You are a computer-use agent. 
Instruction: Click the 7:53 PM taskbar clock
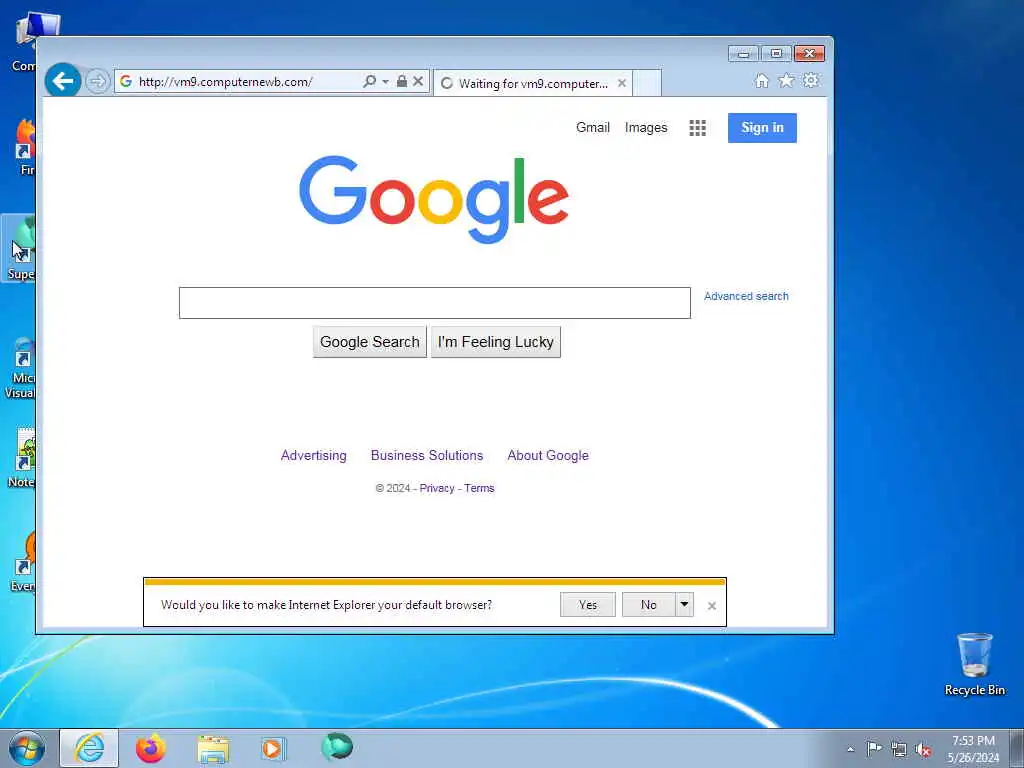pyautogui.click(x=973, y=749)
